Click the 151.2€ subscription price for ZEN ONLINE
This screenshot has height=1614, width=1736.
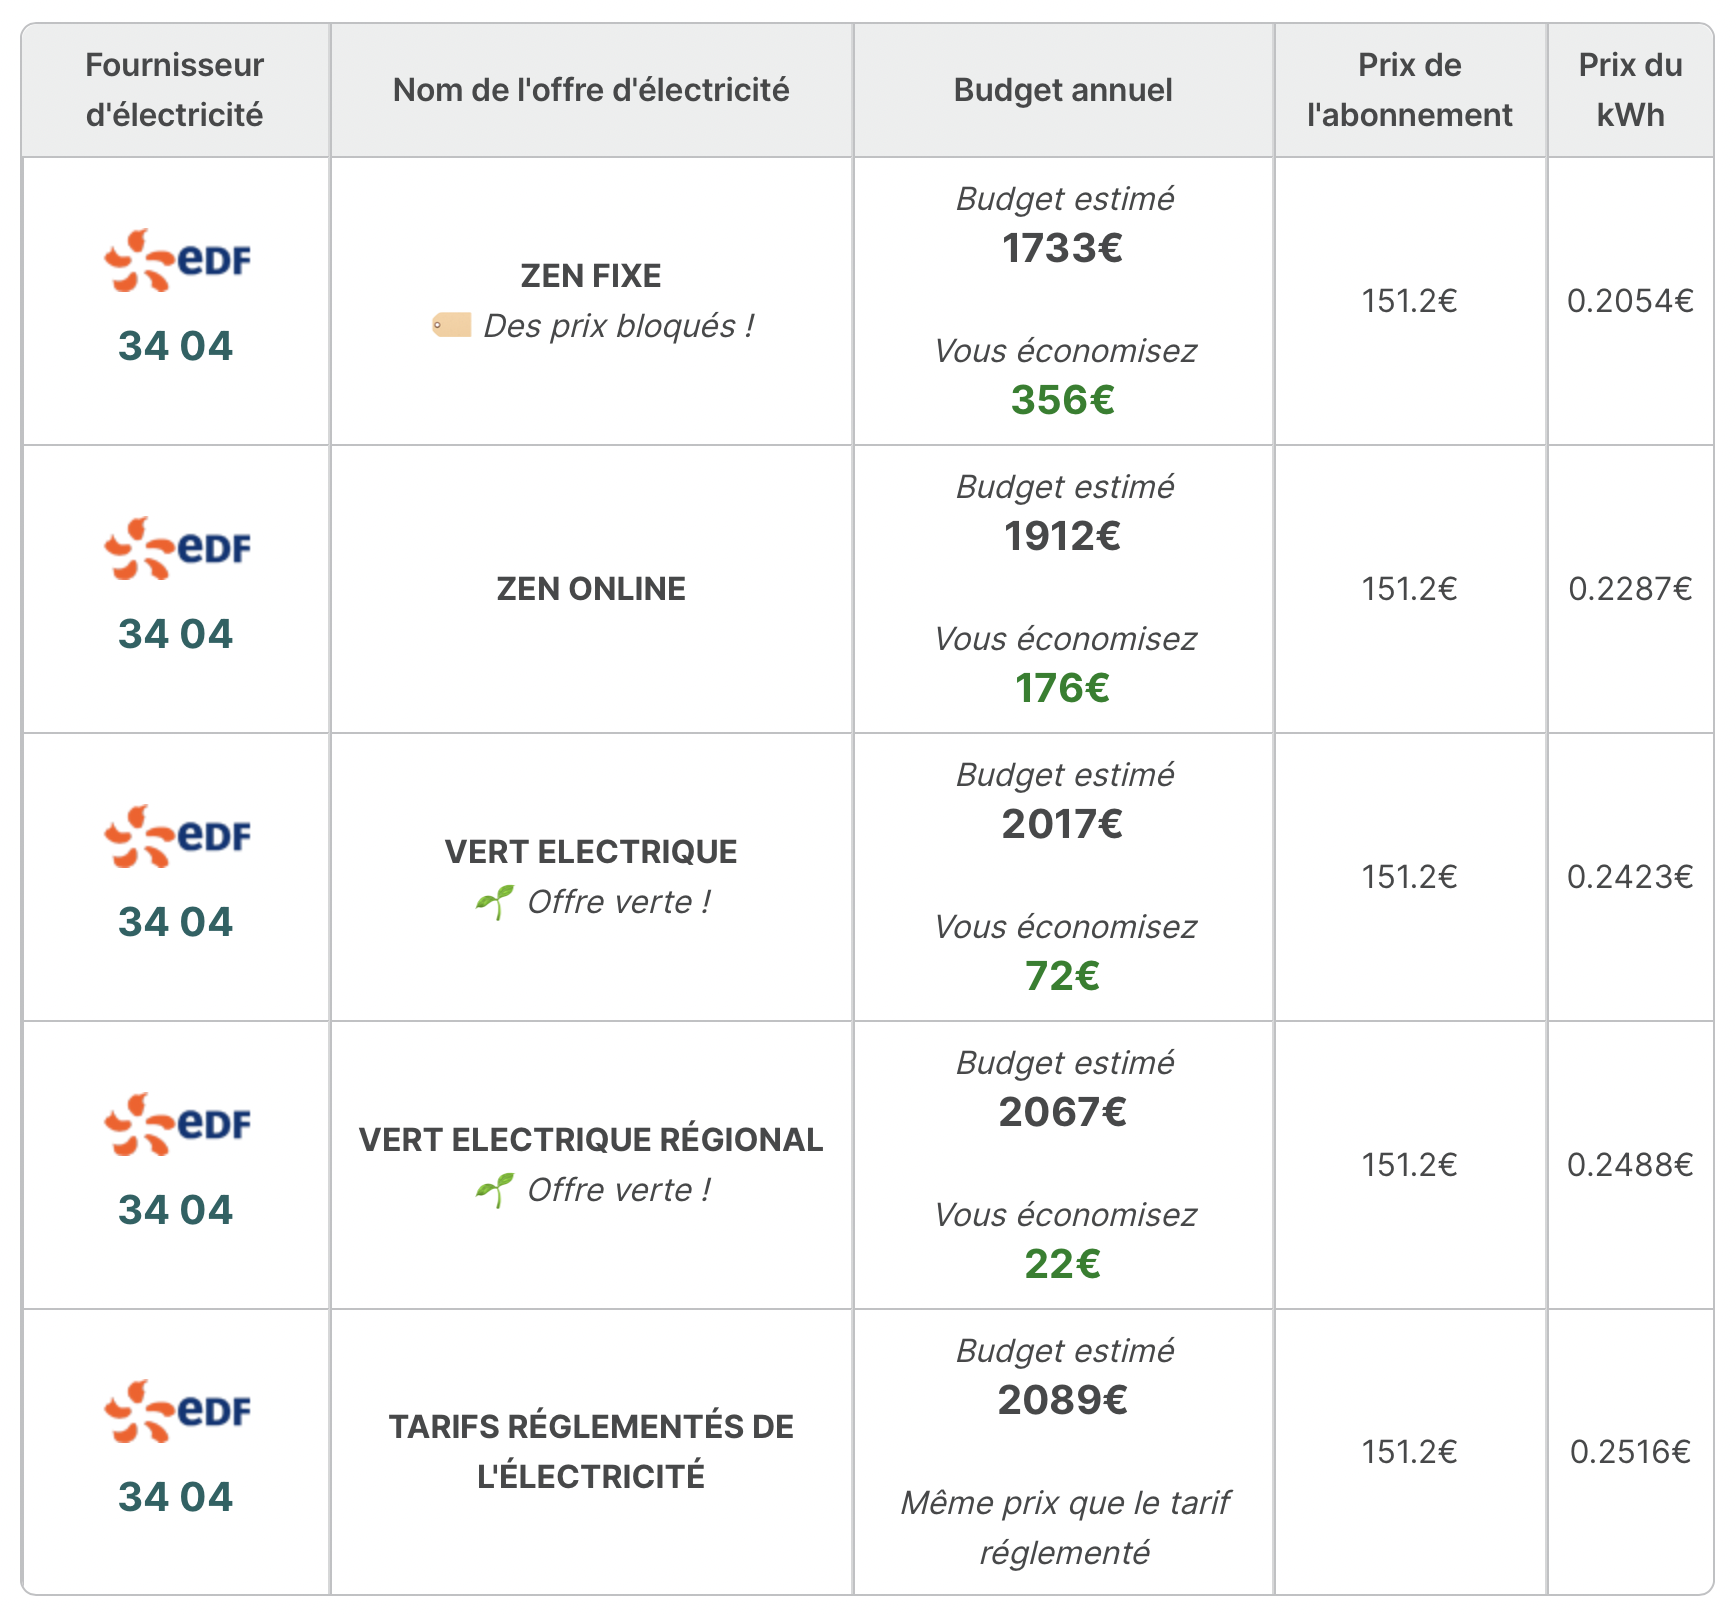(x=1410, y=589)
